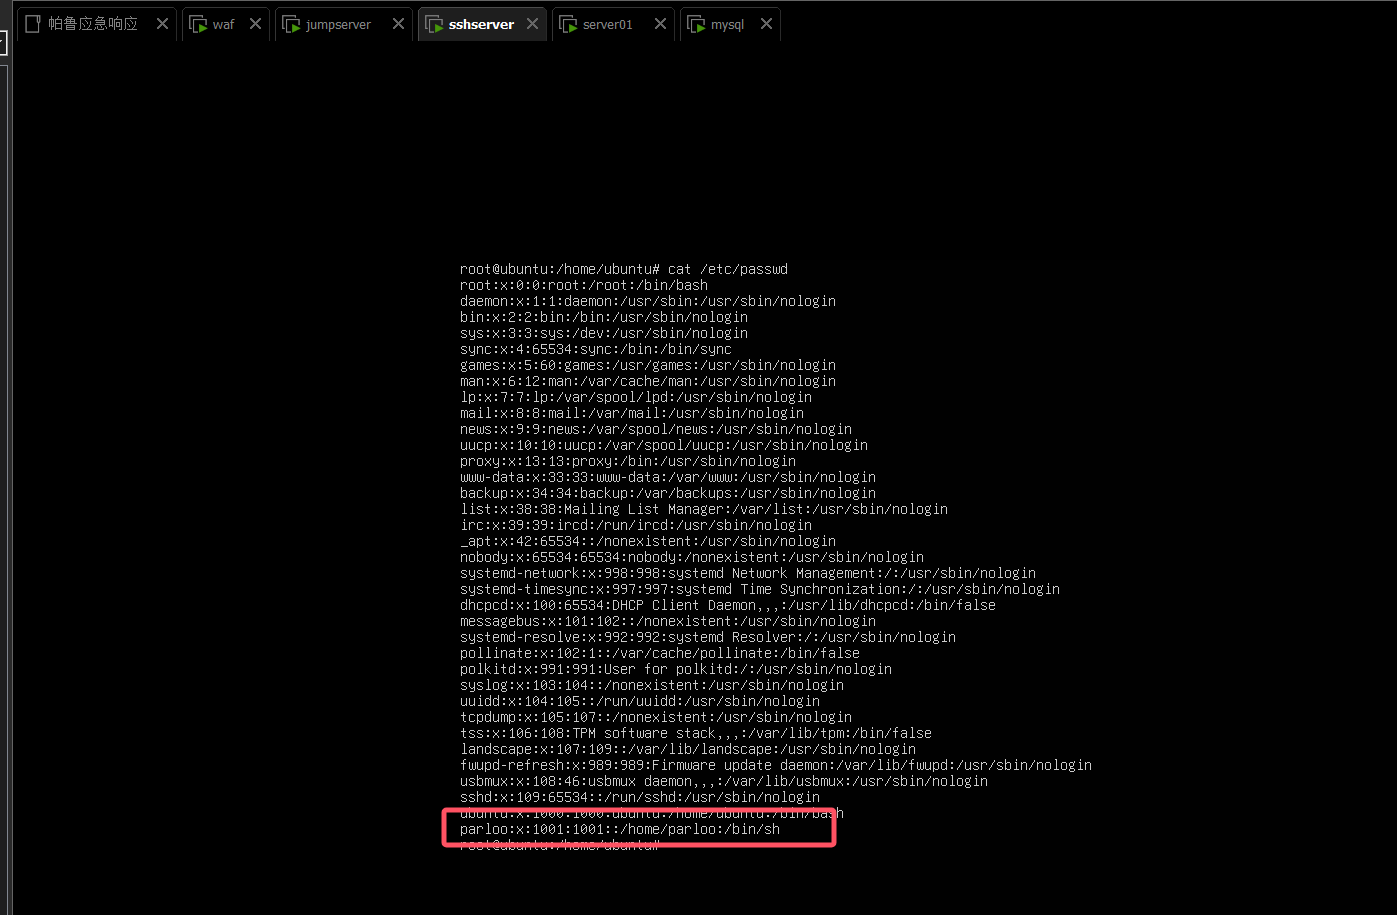Close the waf tab
Screen dimensions: 1397x915
(256, 24)
